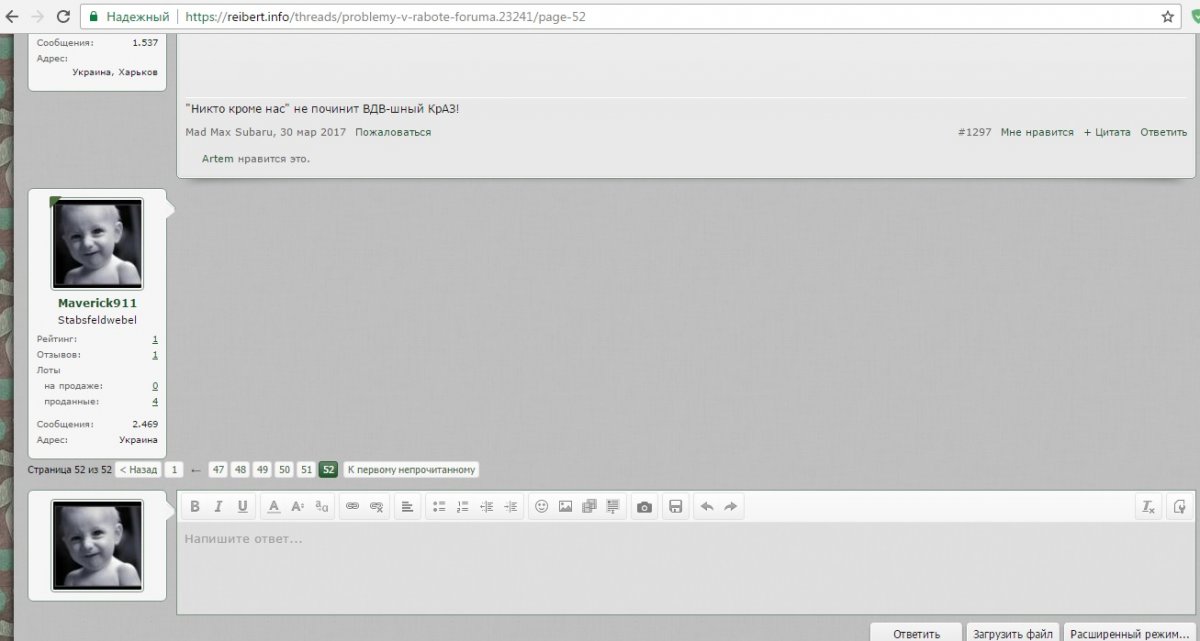Open text alignment options
This screenshot has width=1200, height=641.
pos(407,507)
